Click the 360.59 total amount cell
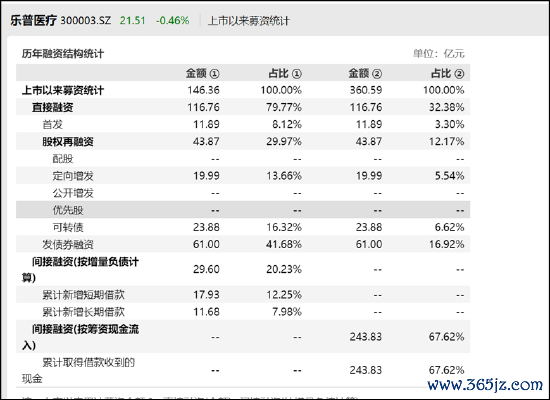 pos(365,90)
